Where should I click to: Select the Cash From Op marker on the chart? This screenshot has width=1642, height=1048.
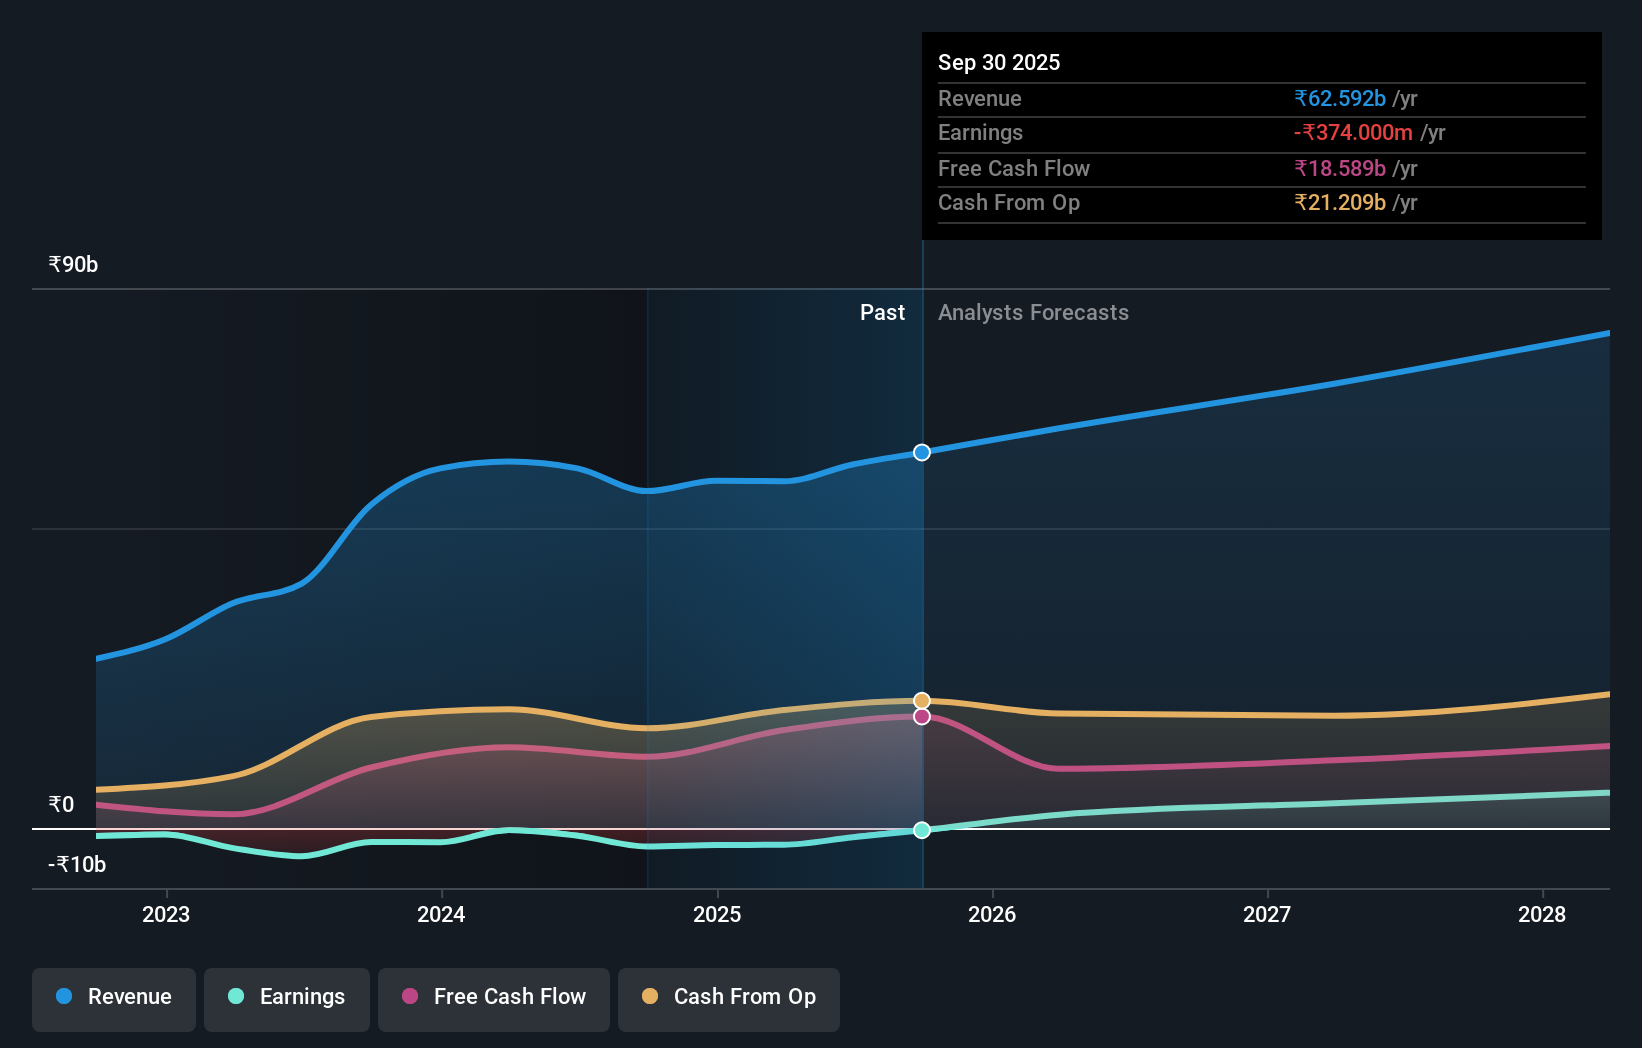tap(921, 699)
